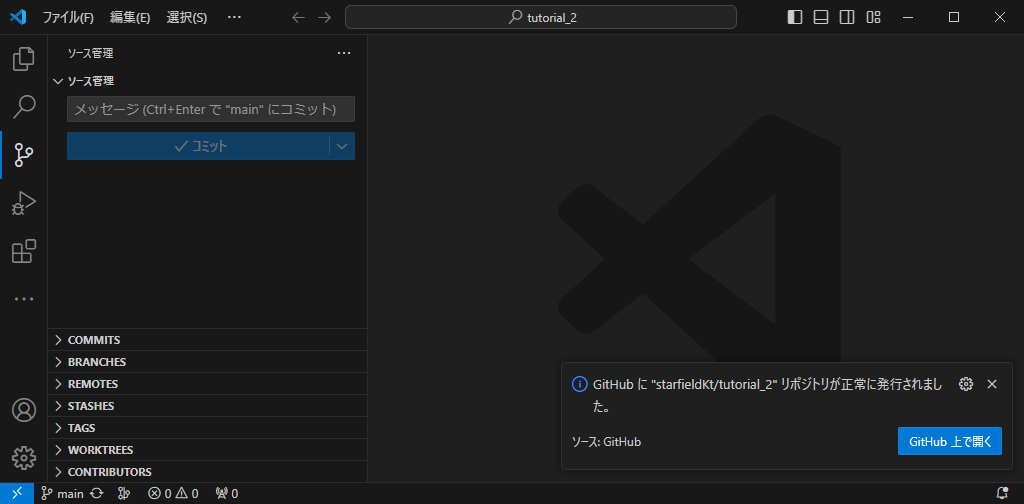
Task: Open the 選択(S) menu
Action: coord(187,18)
